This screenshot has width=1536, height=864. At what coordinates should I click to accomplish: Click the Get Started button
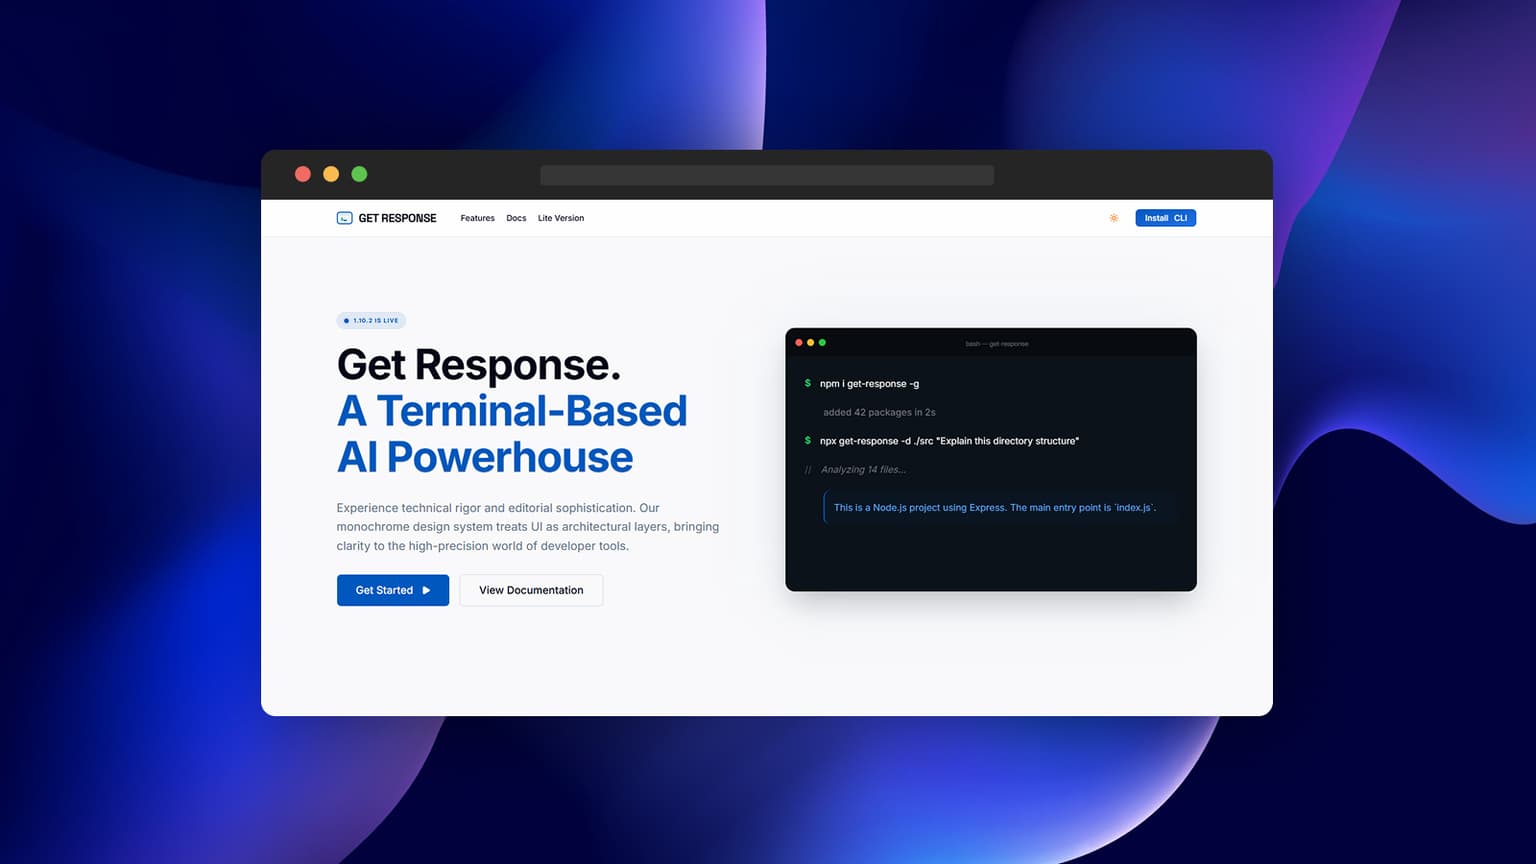point(393,590)
